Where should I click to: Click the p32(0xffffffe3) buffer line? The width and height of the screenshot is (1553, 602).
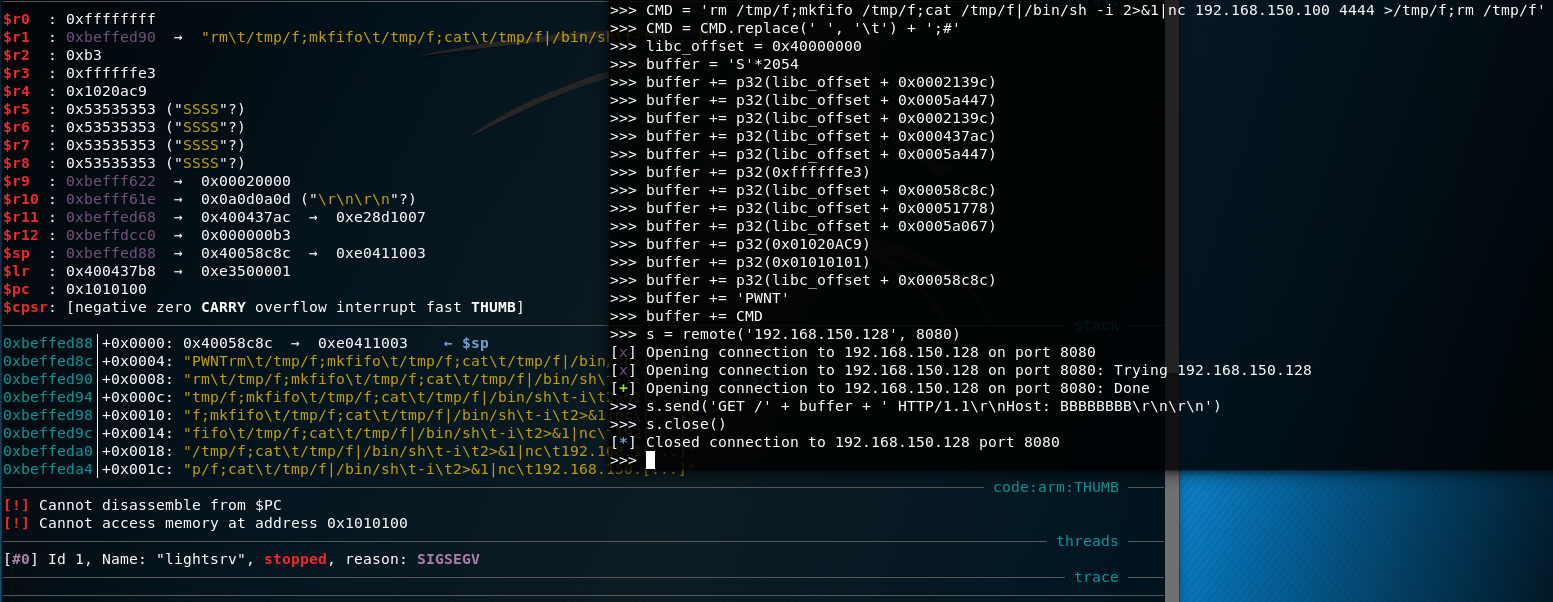[740, 172]
